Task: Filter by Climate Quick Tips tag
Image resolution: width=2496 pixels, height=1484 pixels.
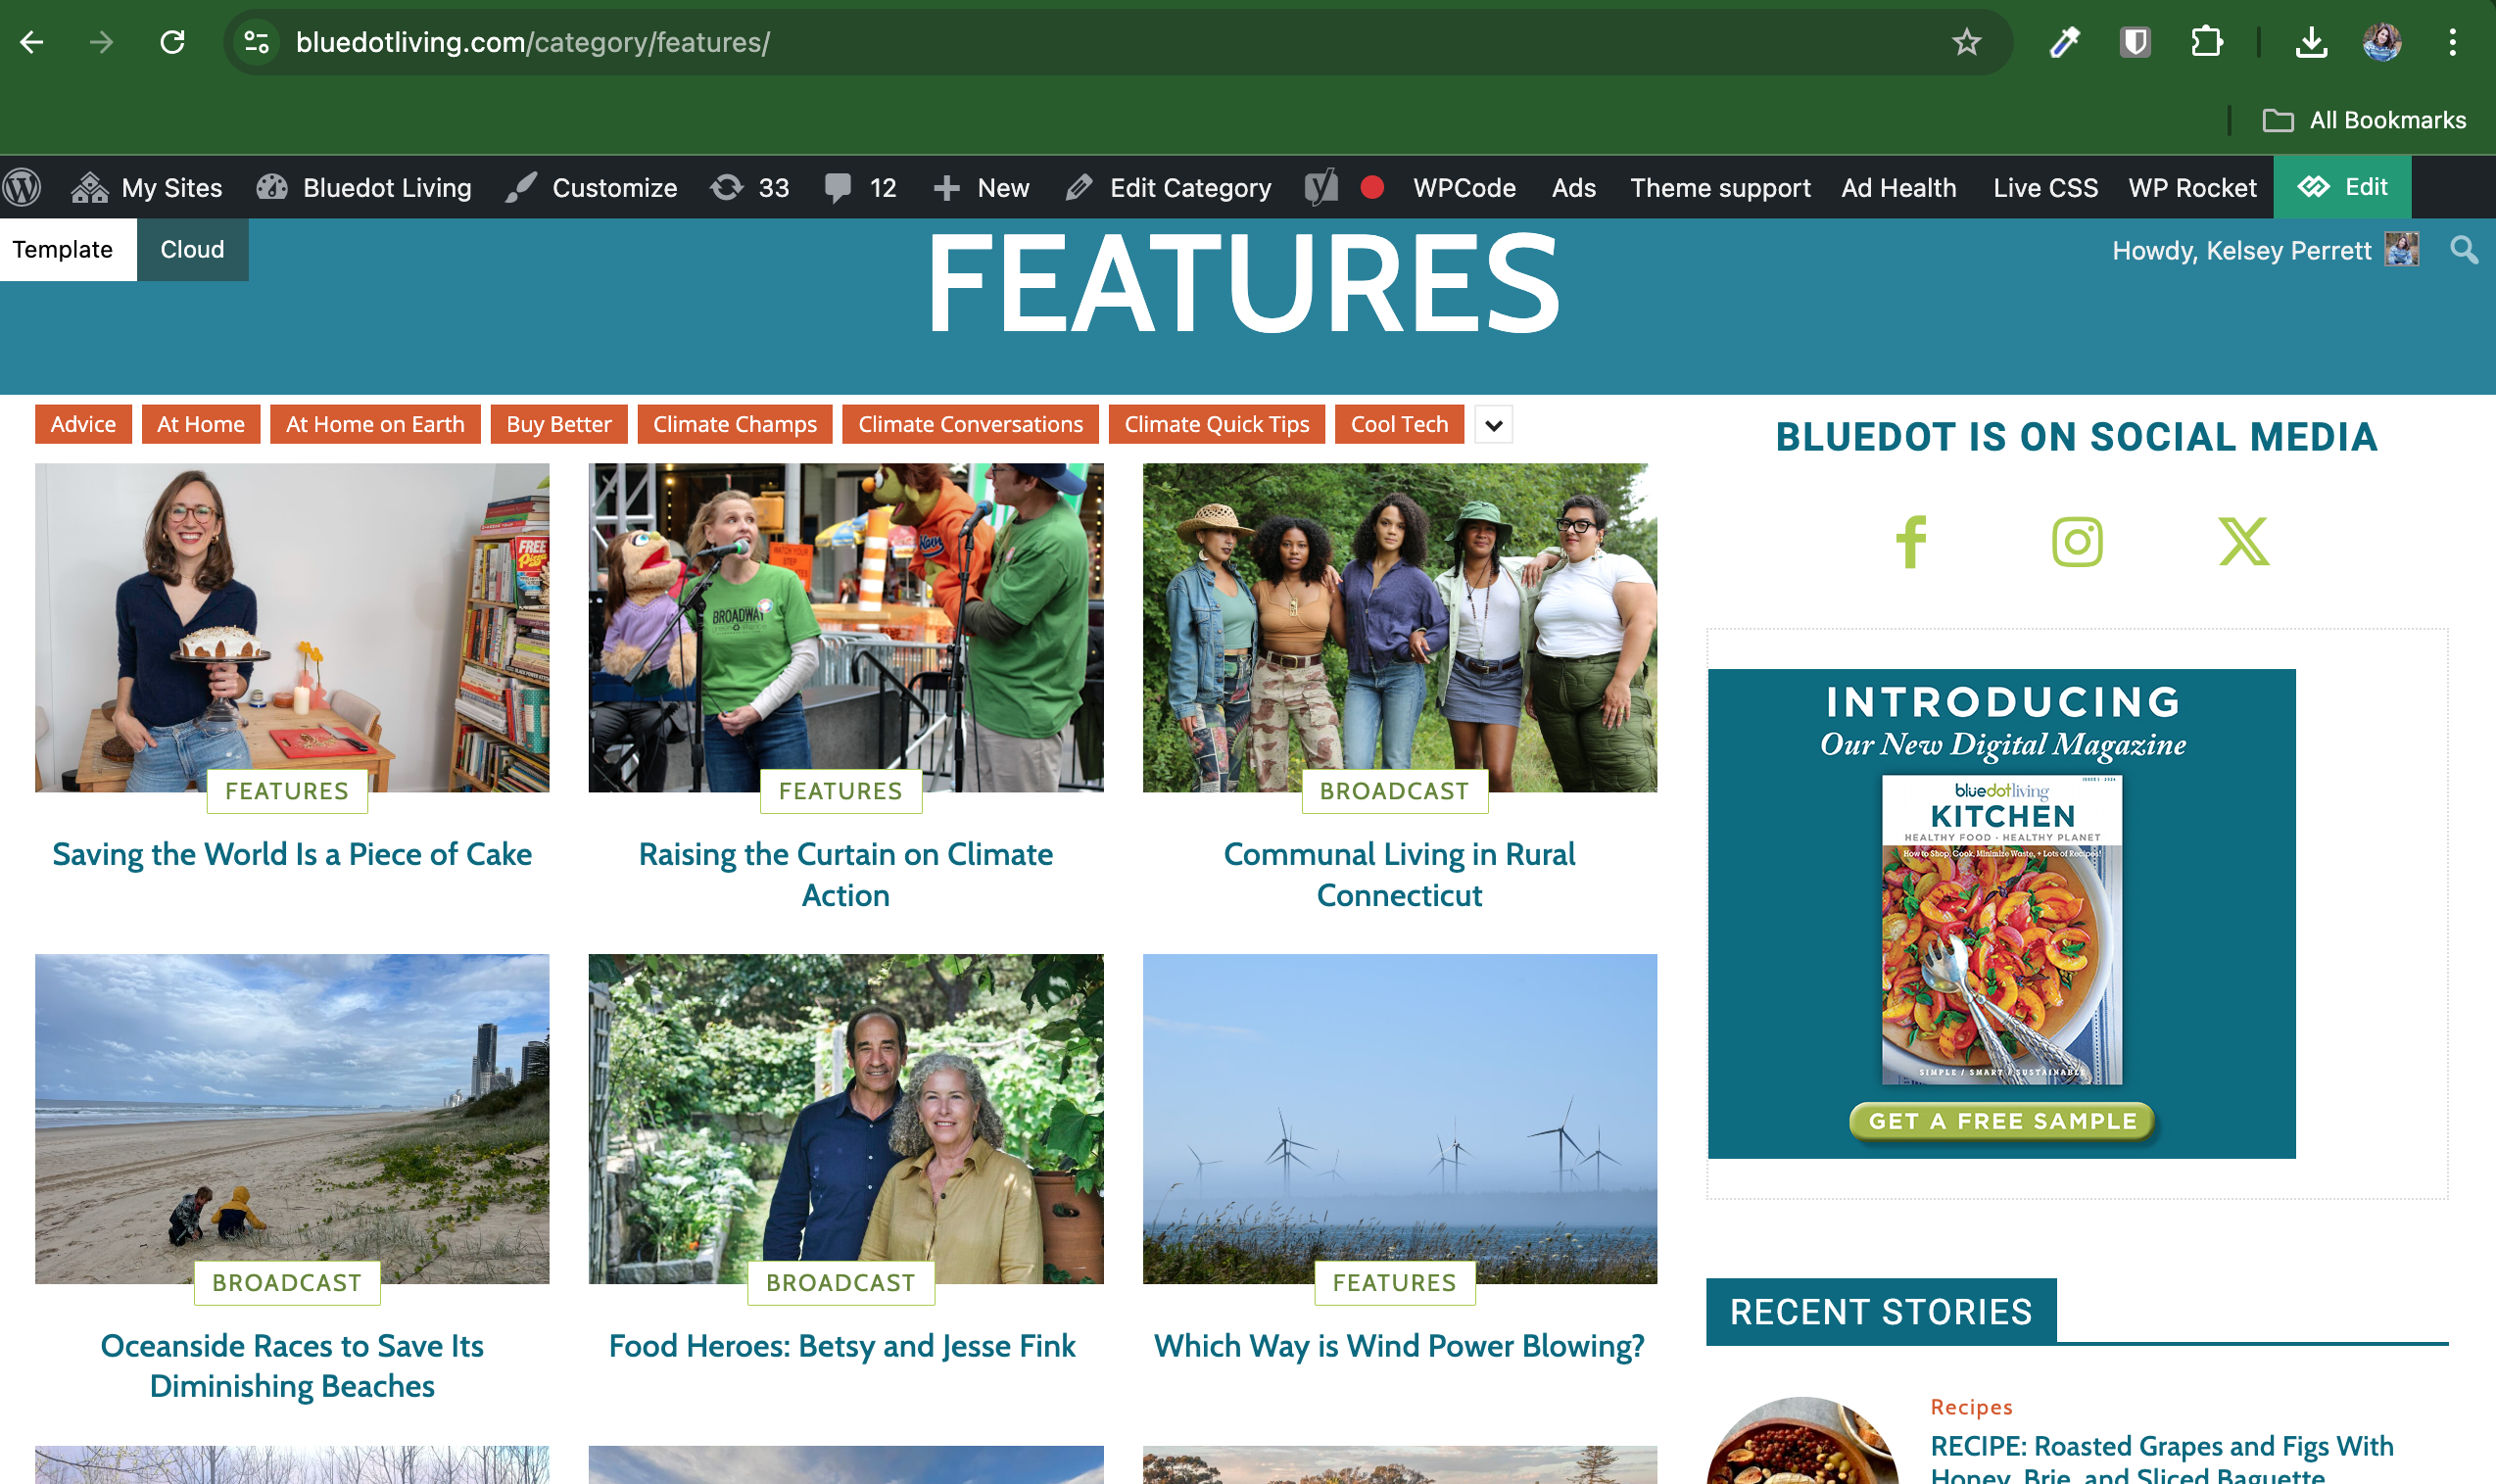Action: pyautogui.click(x=1216, y=424)
